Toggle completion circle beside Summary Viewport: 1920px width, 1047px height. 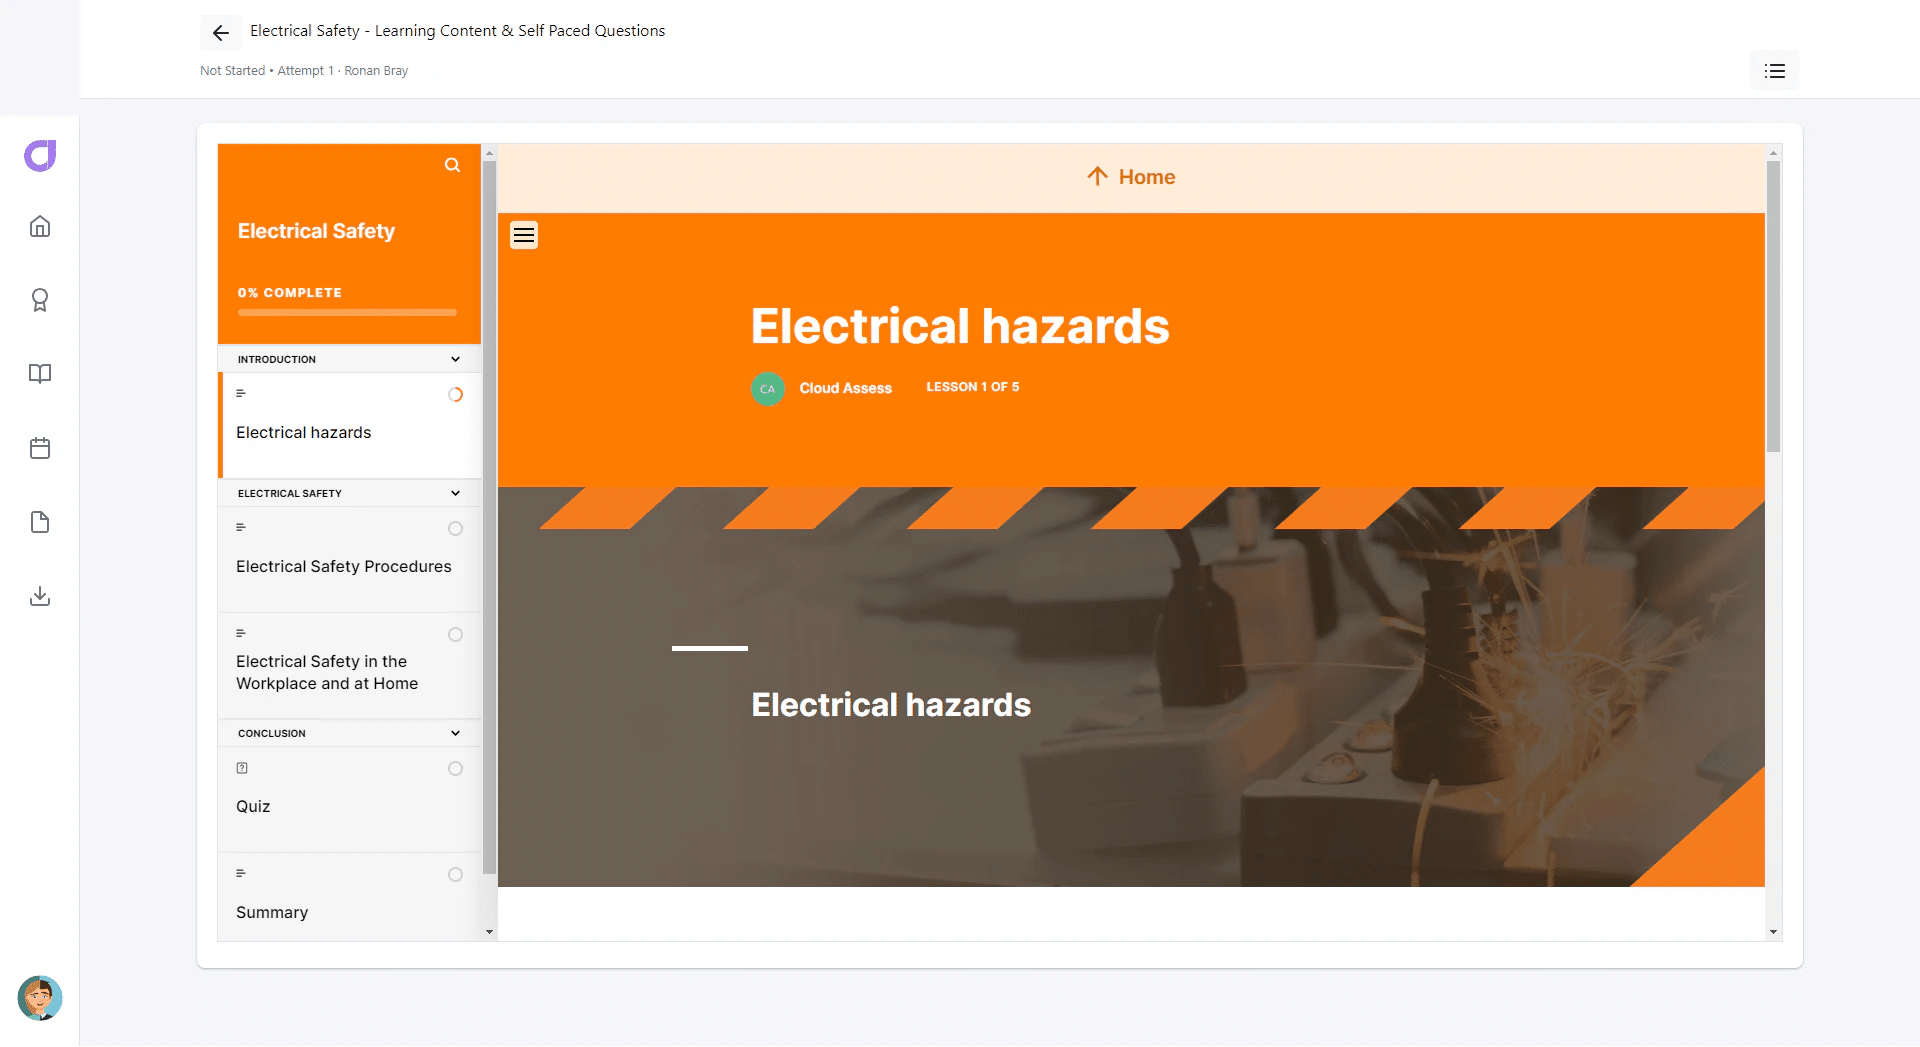click(455, 874)
